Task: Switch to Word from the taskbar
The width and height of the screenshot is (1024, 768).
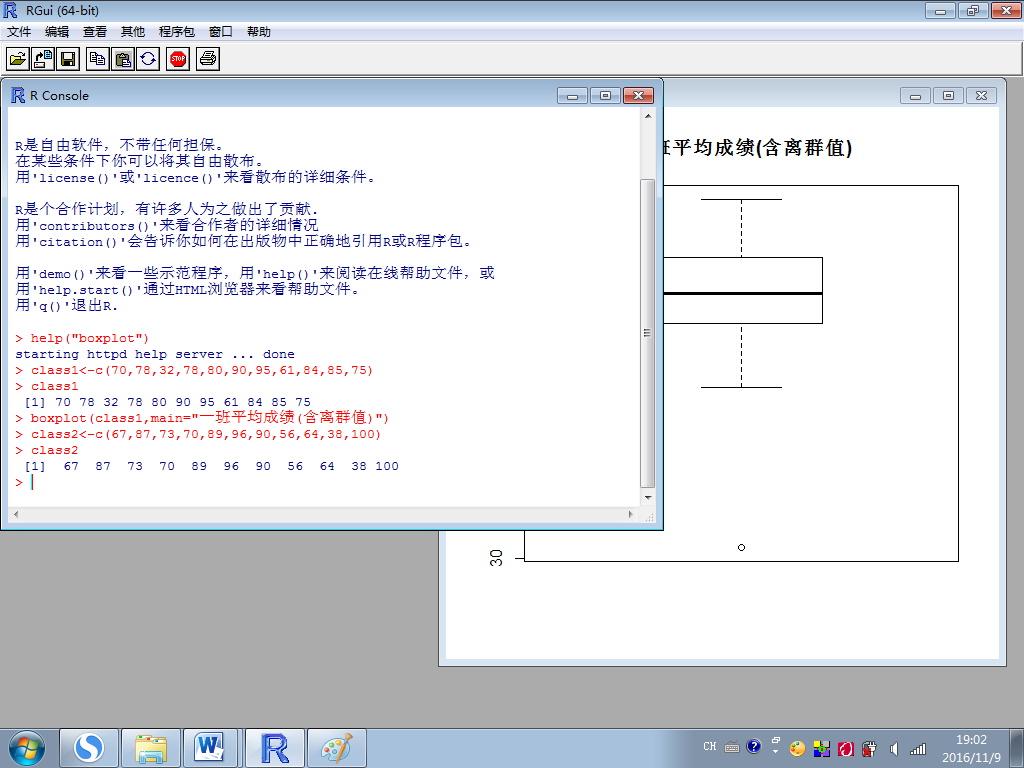Action: tap(211, 748)
